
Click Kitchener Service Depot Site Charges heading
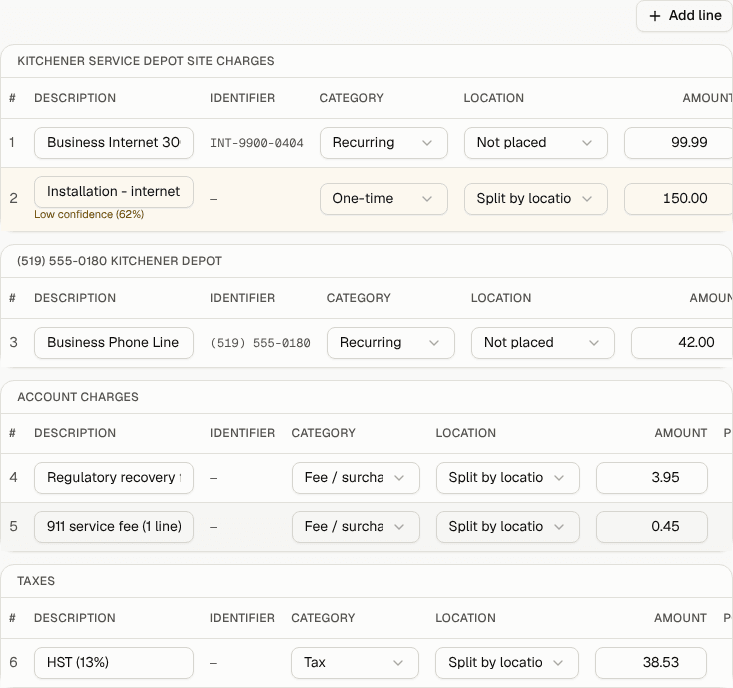tap(146, 61)
